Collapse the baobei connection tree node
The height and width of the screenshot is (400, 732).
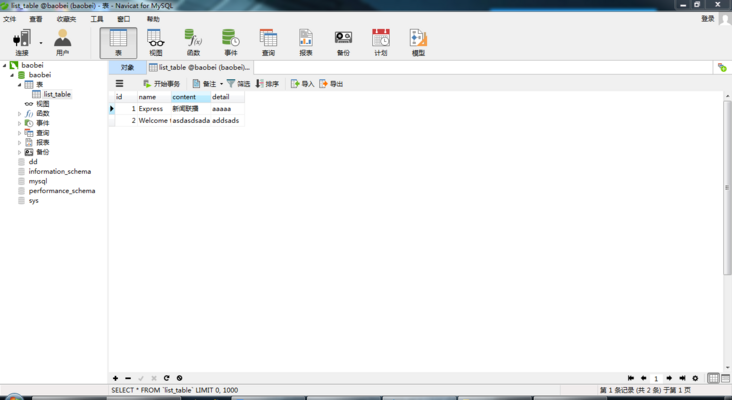click(5, 65)
